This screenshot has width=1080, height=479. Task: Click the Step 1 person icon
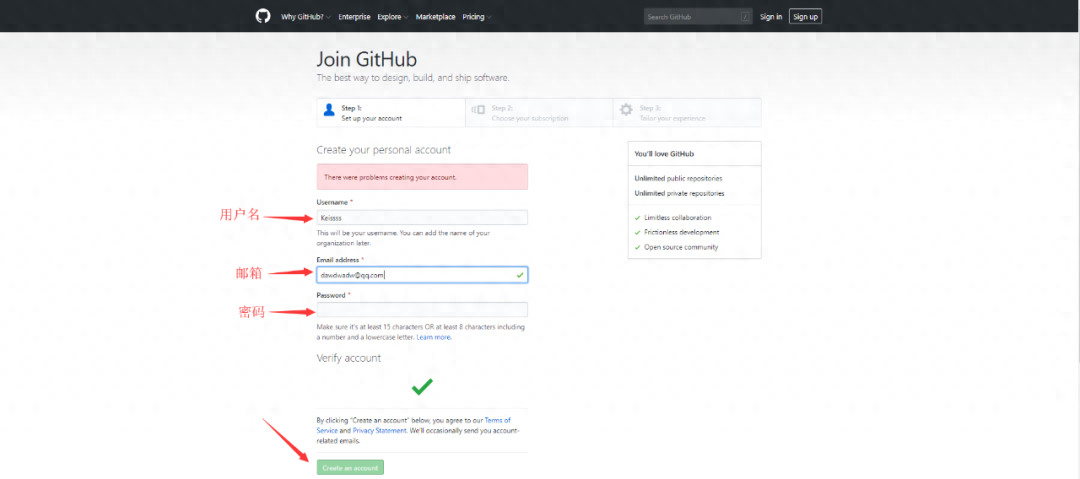click(329, 111)
